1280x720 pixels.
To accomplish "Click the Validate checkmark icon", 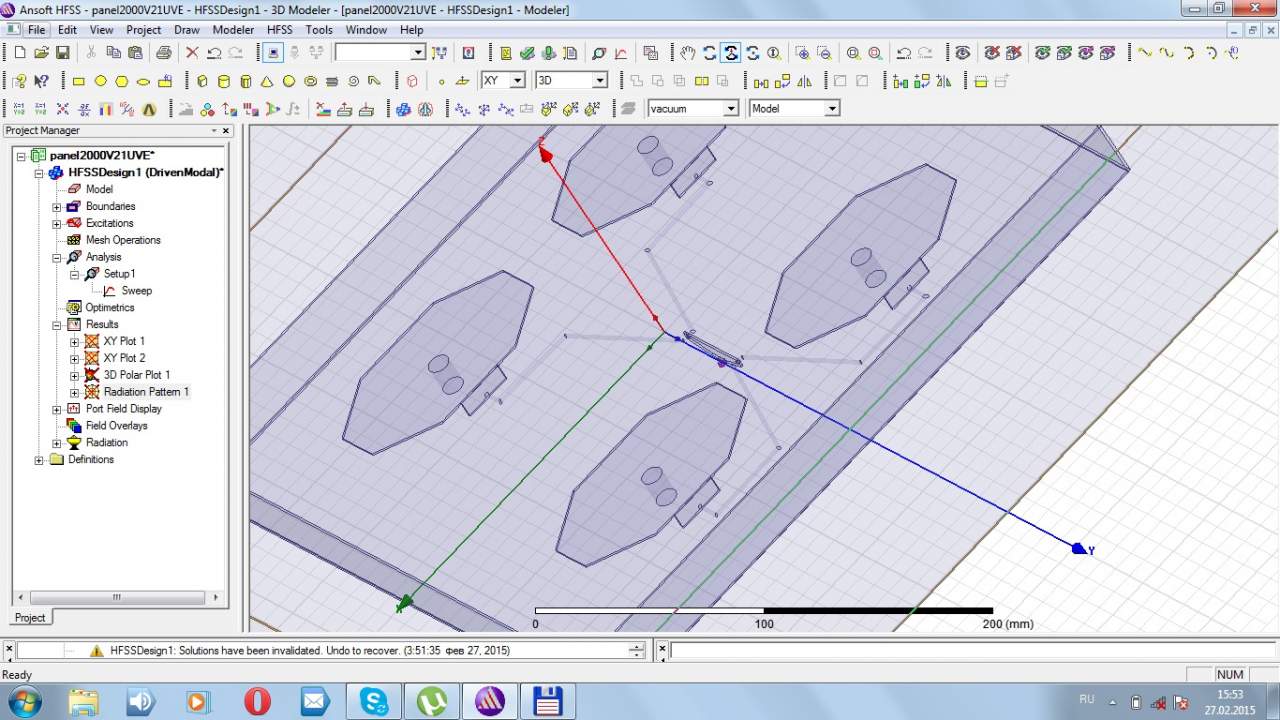I will (x=528, y=53).
